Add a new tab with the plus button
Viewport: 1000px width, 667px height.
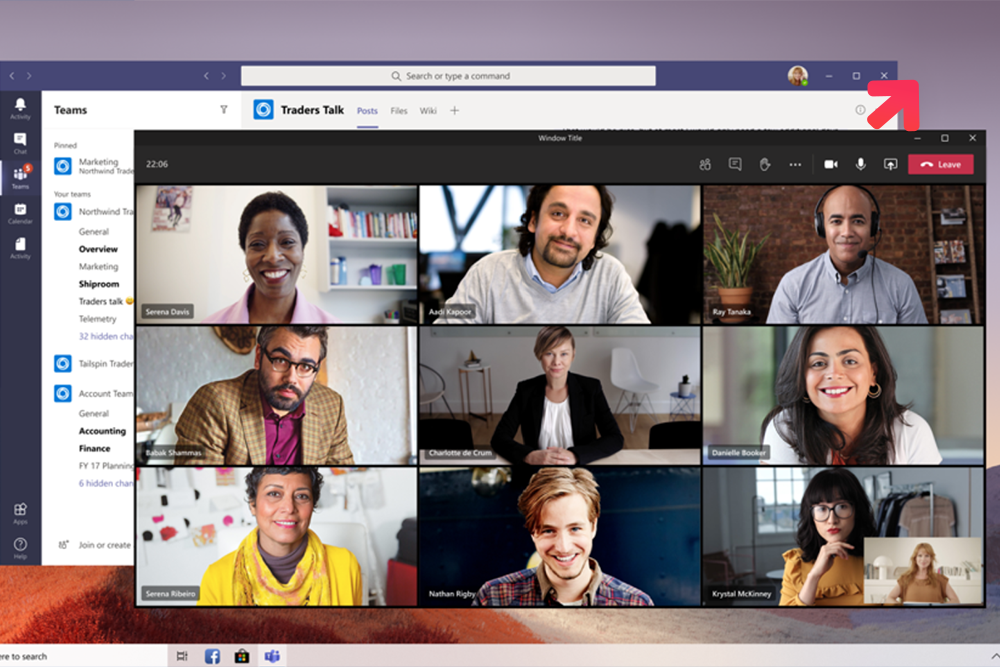tap(454, 110)
